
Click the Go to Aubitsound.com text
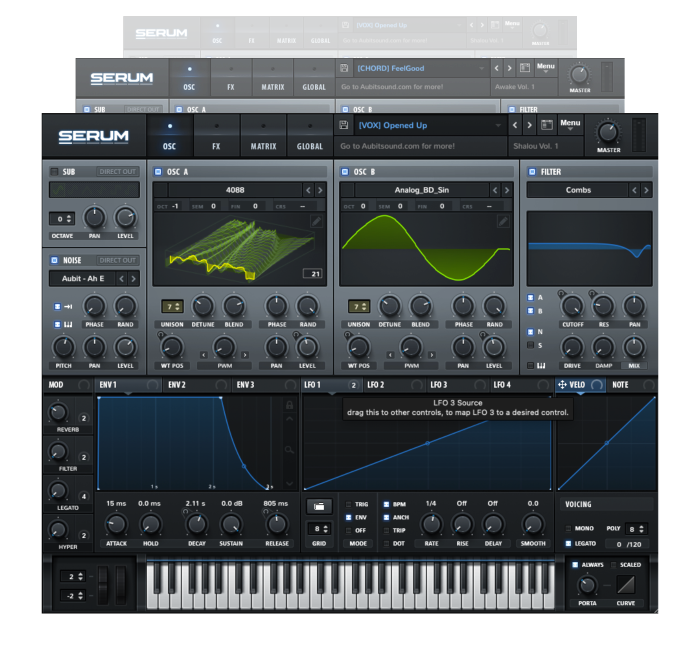397,146
